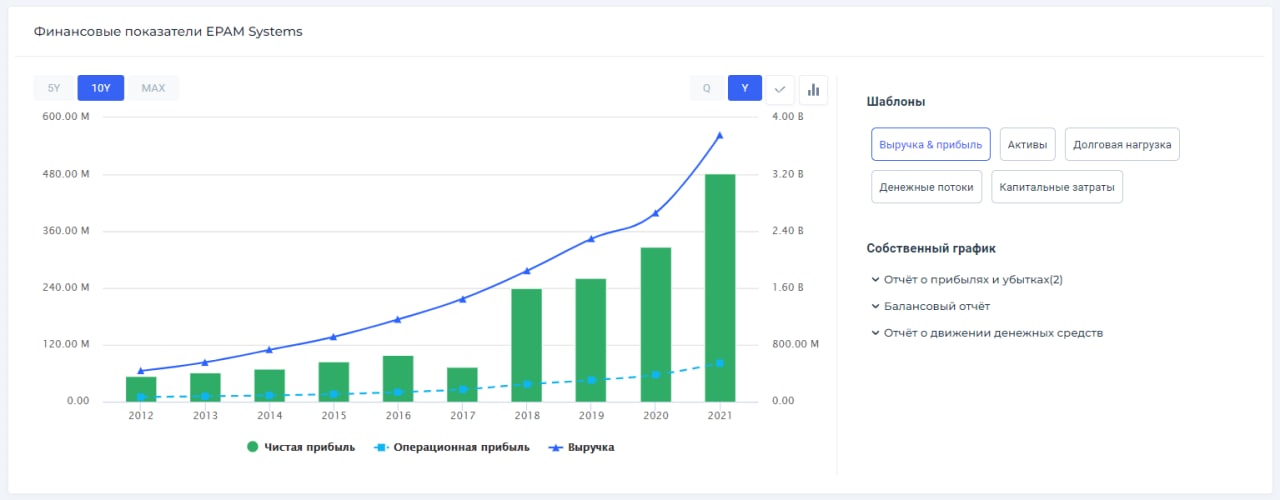Expand Отчёт о движении денежных средств

pyautogui.click(x=987, y=333)
